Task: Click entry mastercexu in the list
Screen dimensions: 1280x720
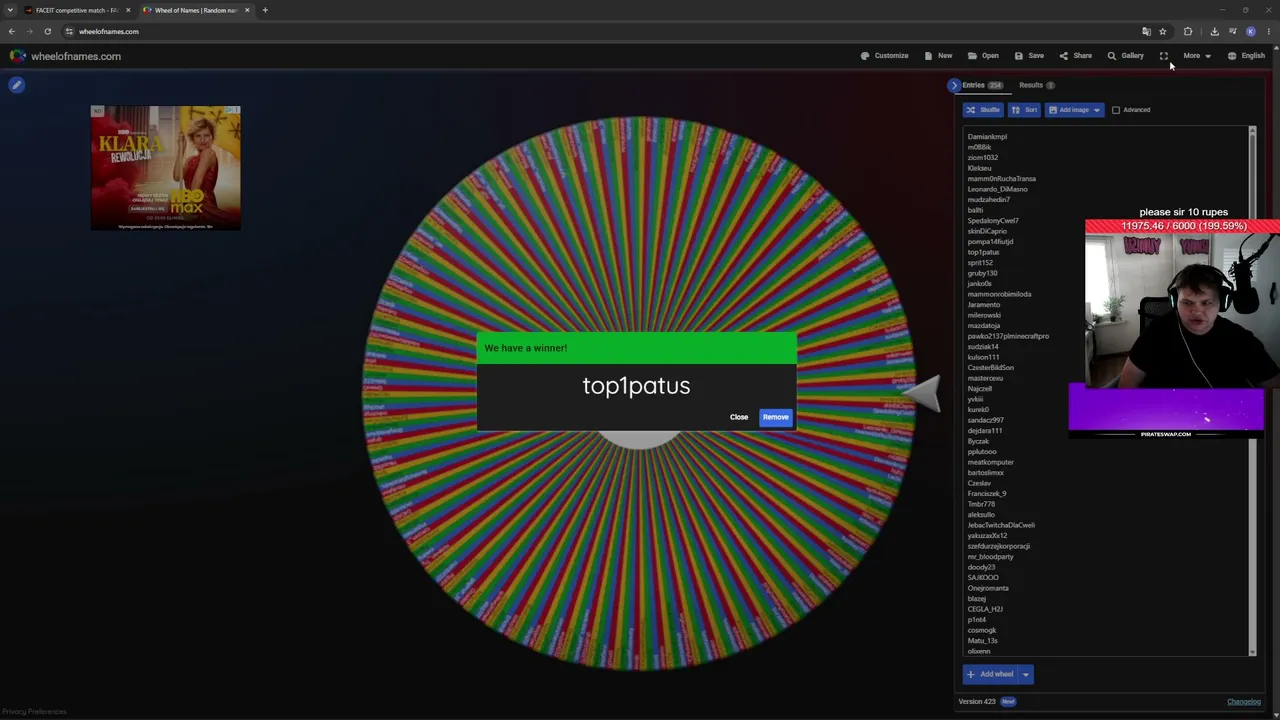Action: [x=985, y=378]
